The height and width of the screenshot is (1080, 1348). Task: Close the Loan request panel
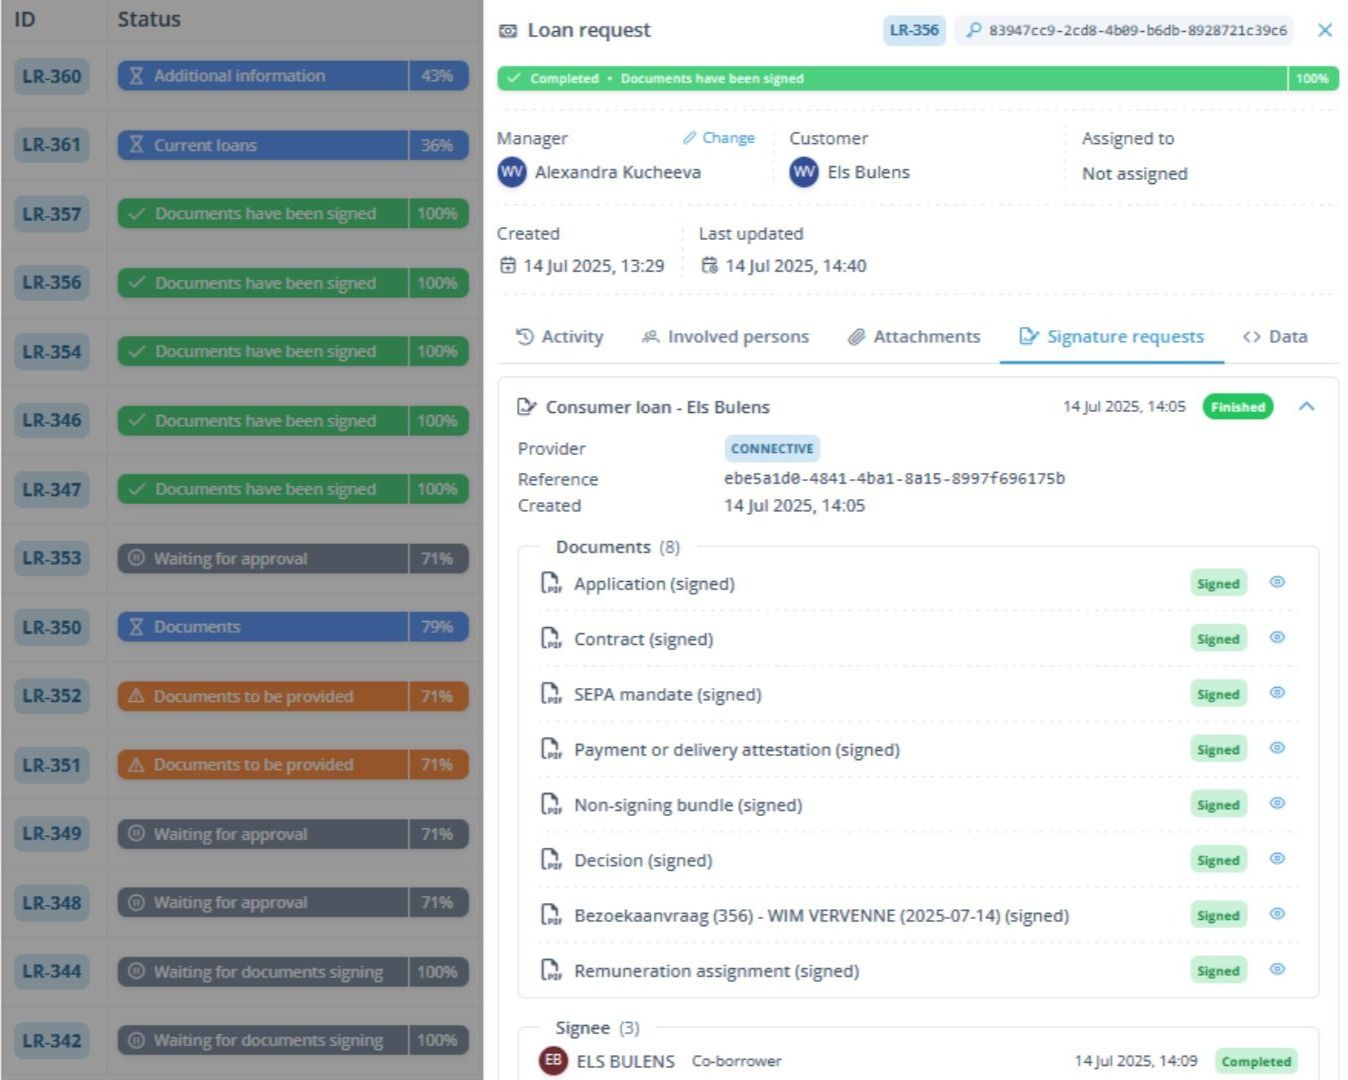coord(1325,30)
